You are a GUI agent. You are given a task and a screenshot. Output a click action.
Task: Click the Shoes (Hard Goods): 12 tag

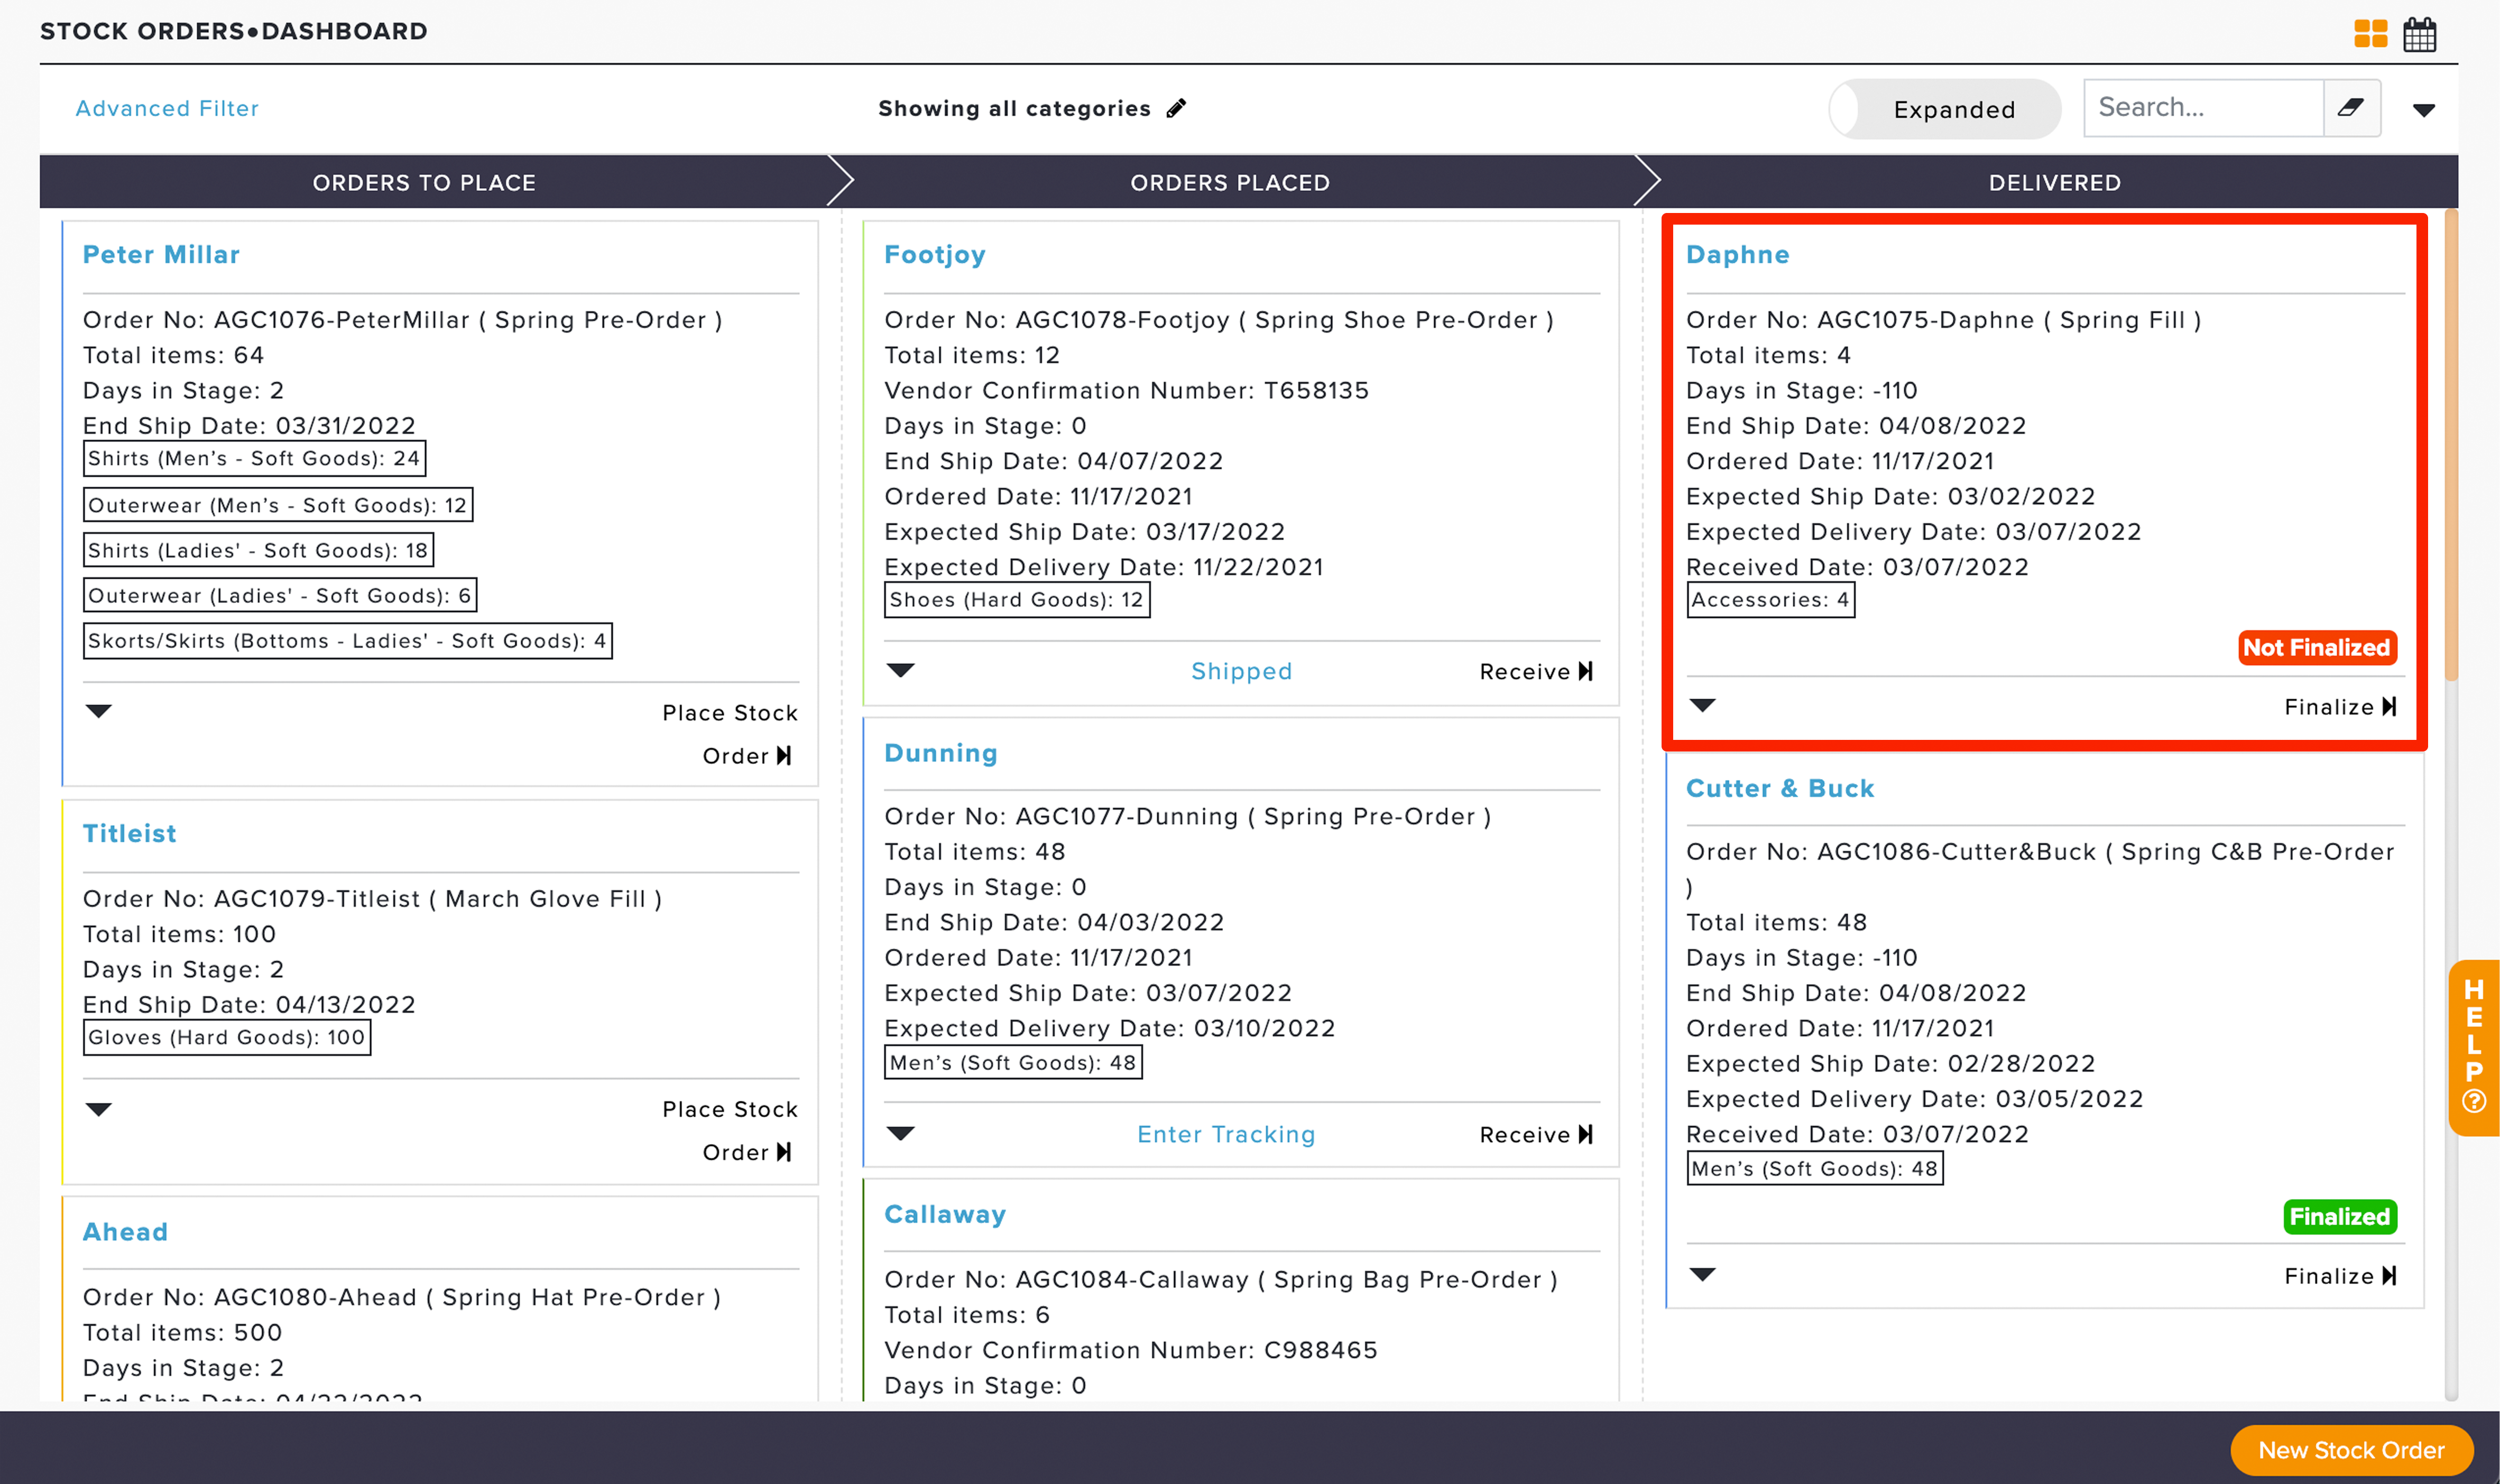(1017, 599)
